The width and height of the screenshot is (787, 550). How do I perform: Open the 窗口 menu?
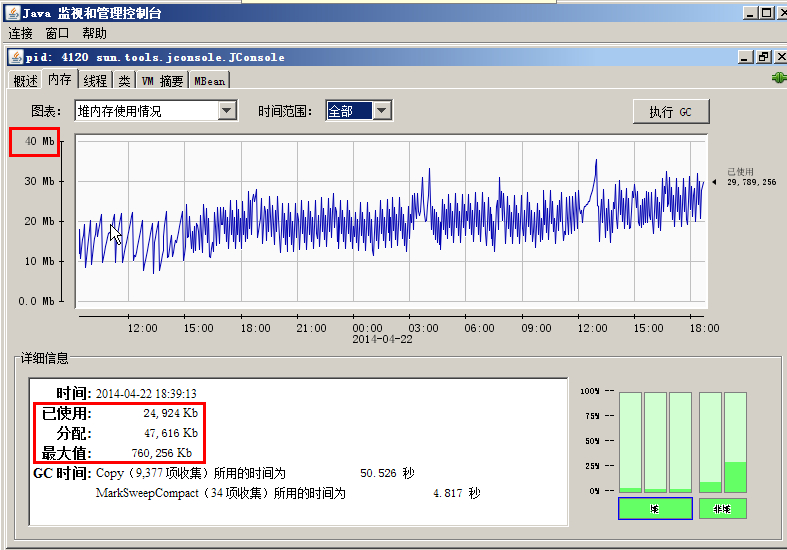tap(57, 34)
